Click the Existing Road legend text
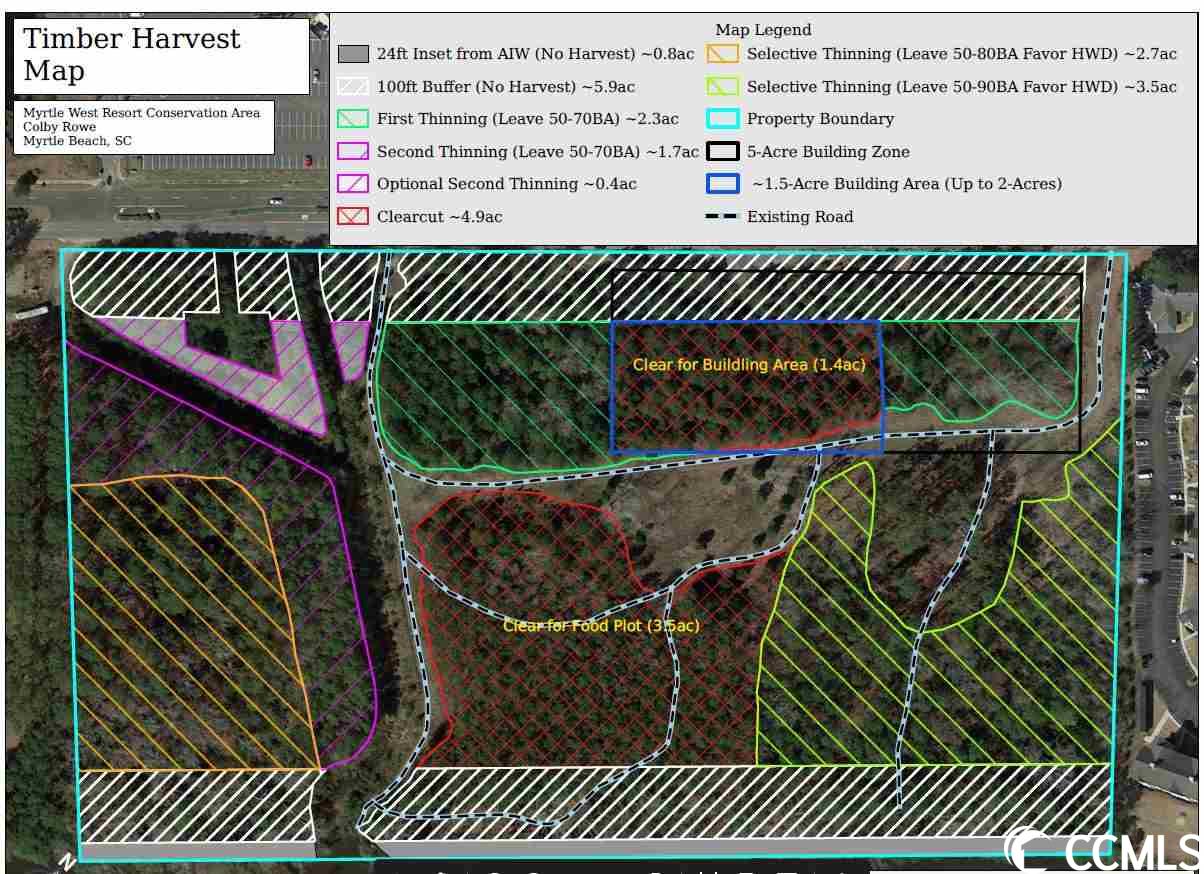Viewport: 1204px width, 874px height. [800, 217]
